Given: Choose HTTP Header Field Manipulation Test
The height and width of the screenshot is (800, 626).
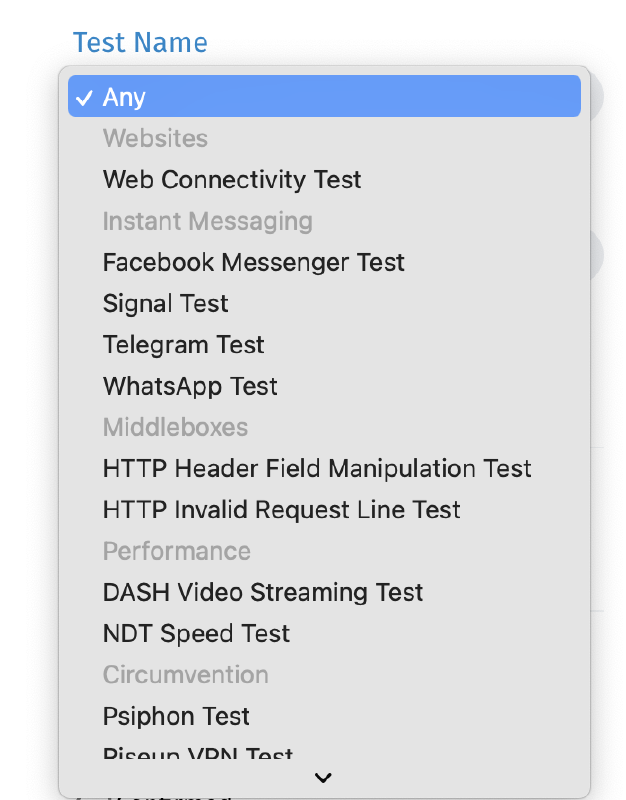Looking at the screenshot, I should 317,468.
